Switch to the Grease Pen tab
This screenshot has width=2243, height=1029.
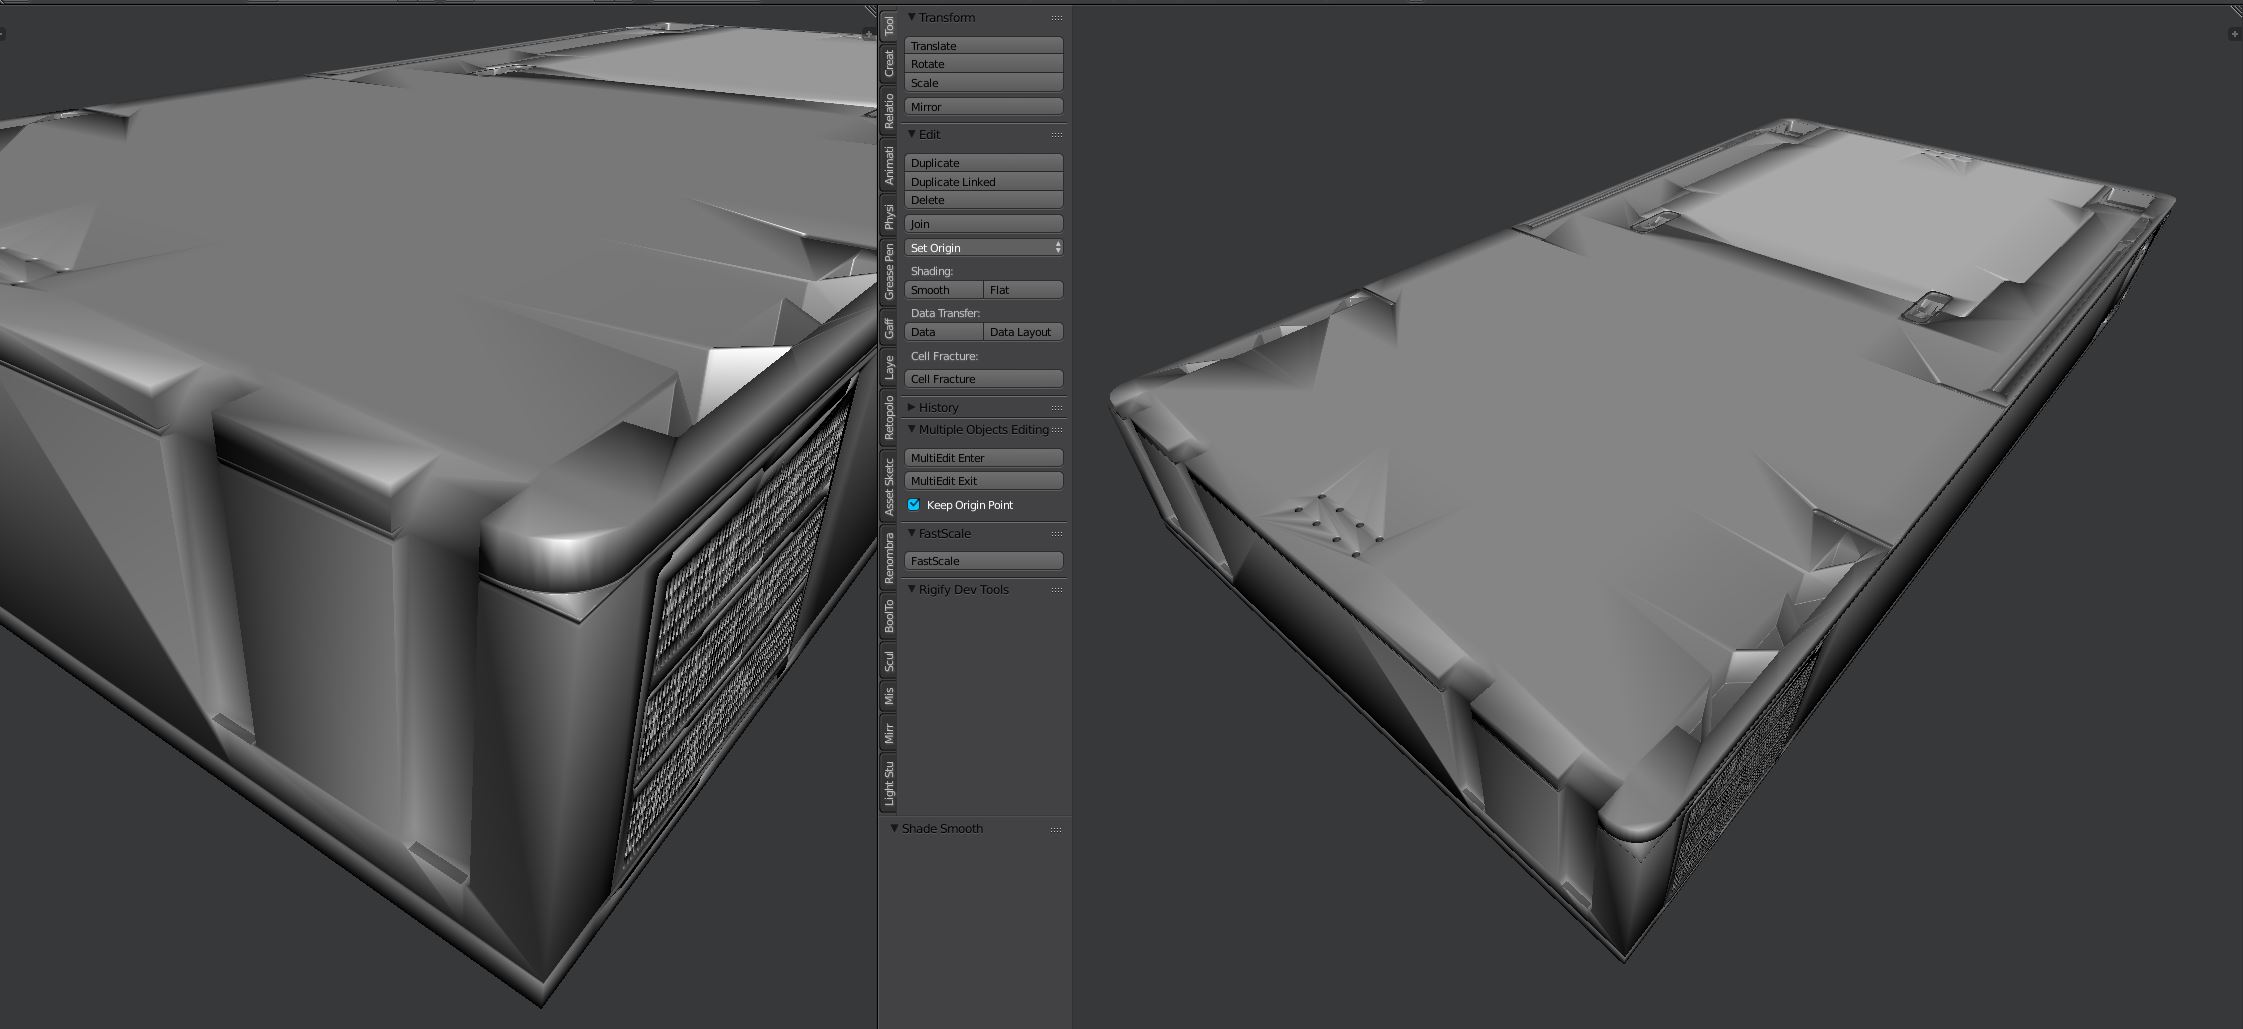pyautogui.click(x=889, y=271)
